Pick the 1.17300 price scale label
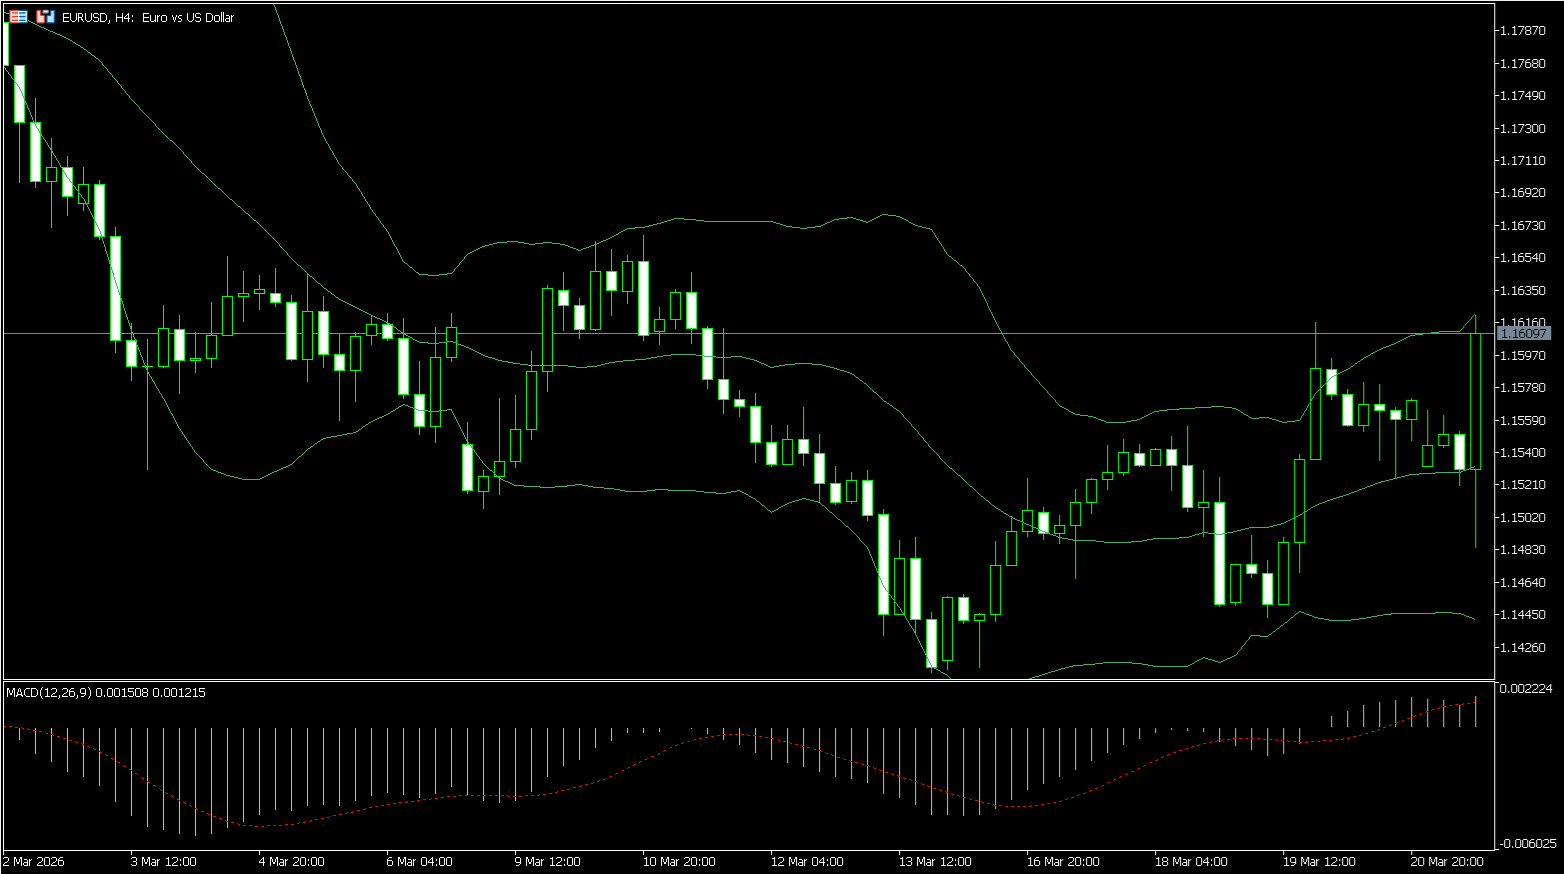This screenshot has height=874, width=1564. pos(1522,128)
